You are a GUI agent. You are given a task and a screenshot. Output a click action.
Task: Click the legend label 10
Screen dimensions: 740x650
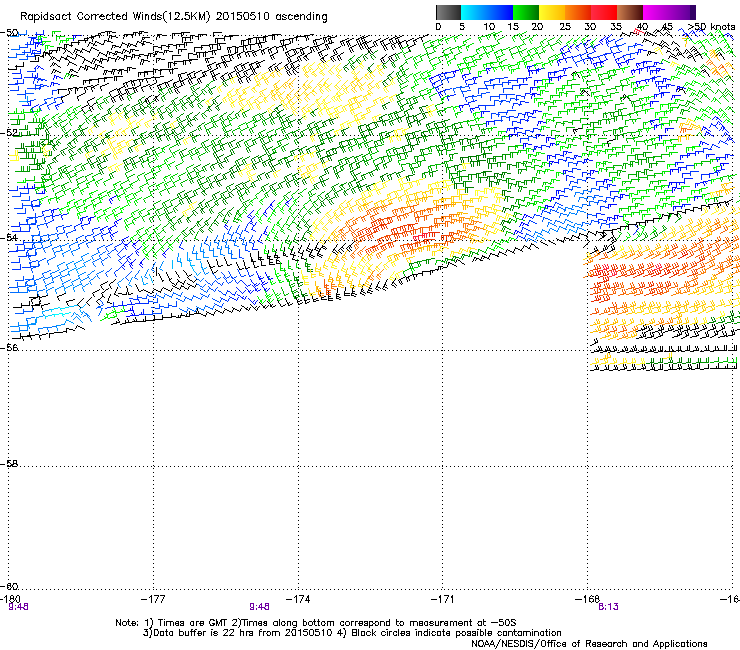(x=489, y=26)
